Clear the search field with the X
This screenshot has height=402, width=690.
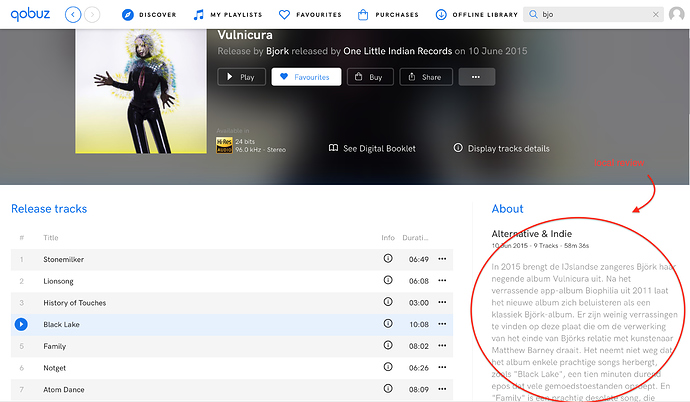(x=656, y=15)
